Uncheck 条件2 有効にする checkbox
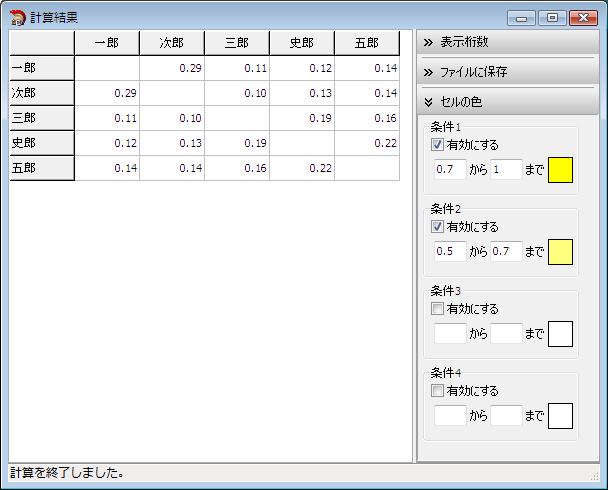The width and height of the screenshot is (608, 490). (437, 227)
